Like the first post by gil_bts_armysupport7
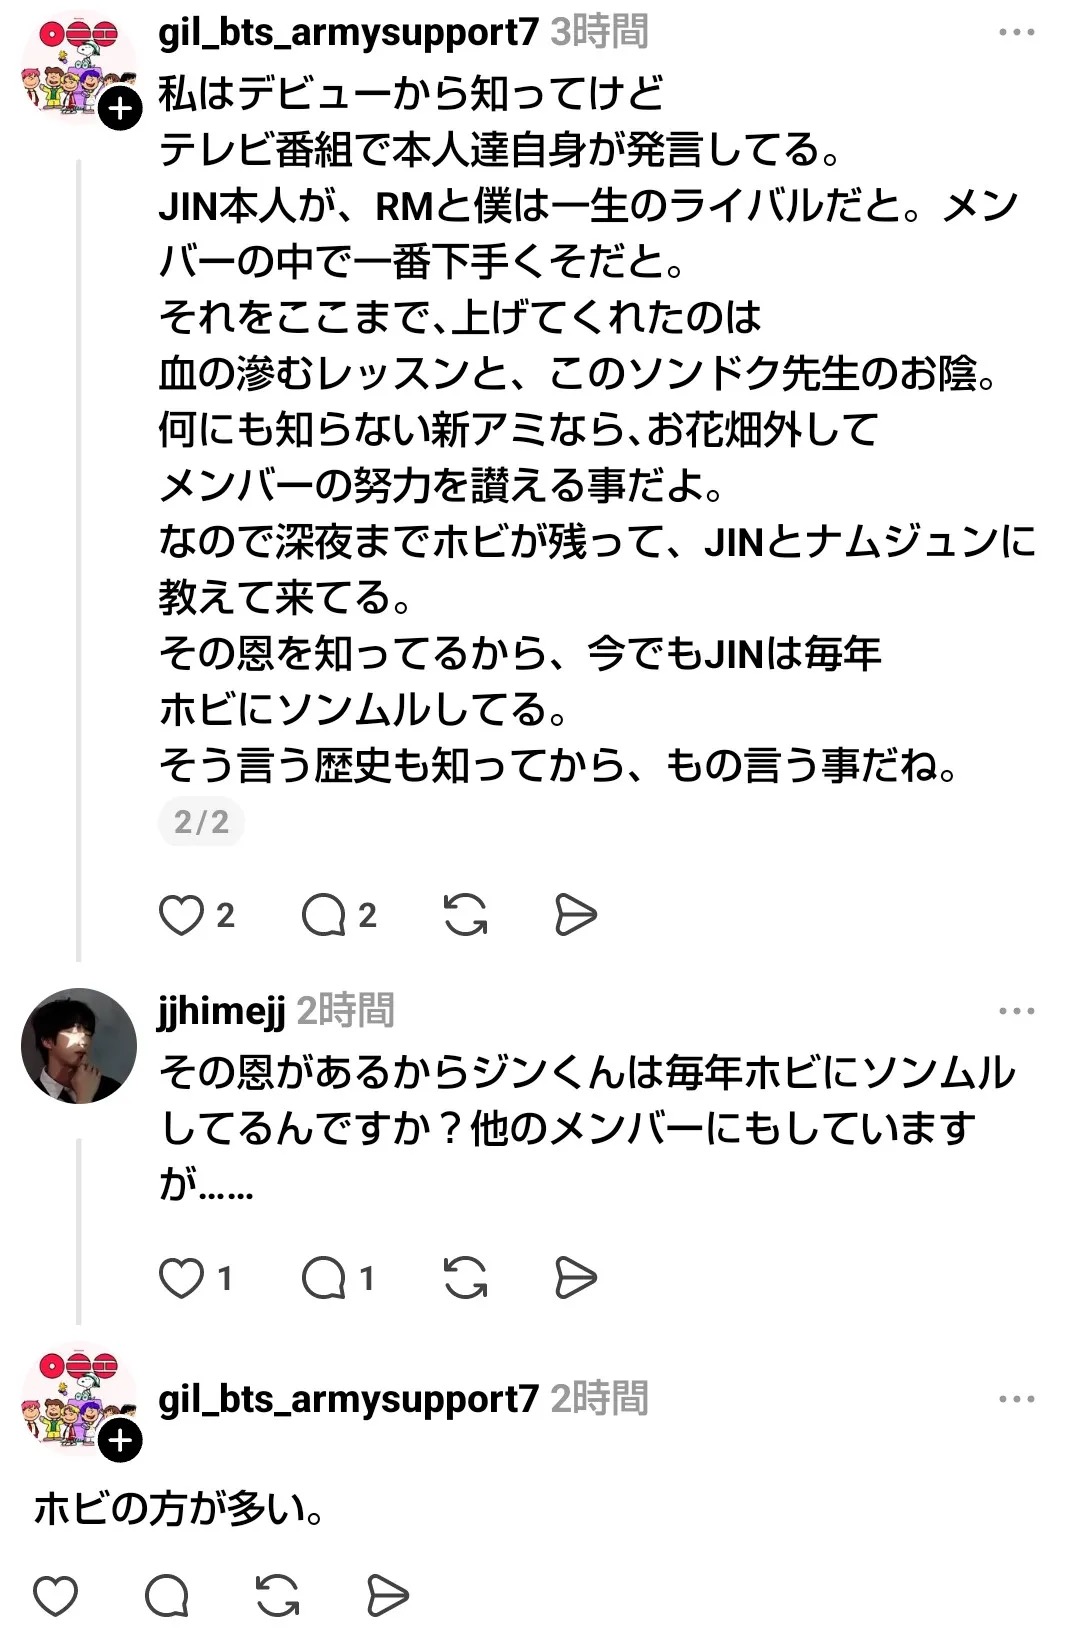This screenshot has height=1648, width=1080. pyautogui.click(x=181, y=915)
